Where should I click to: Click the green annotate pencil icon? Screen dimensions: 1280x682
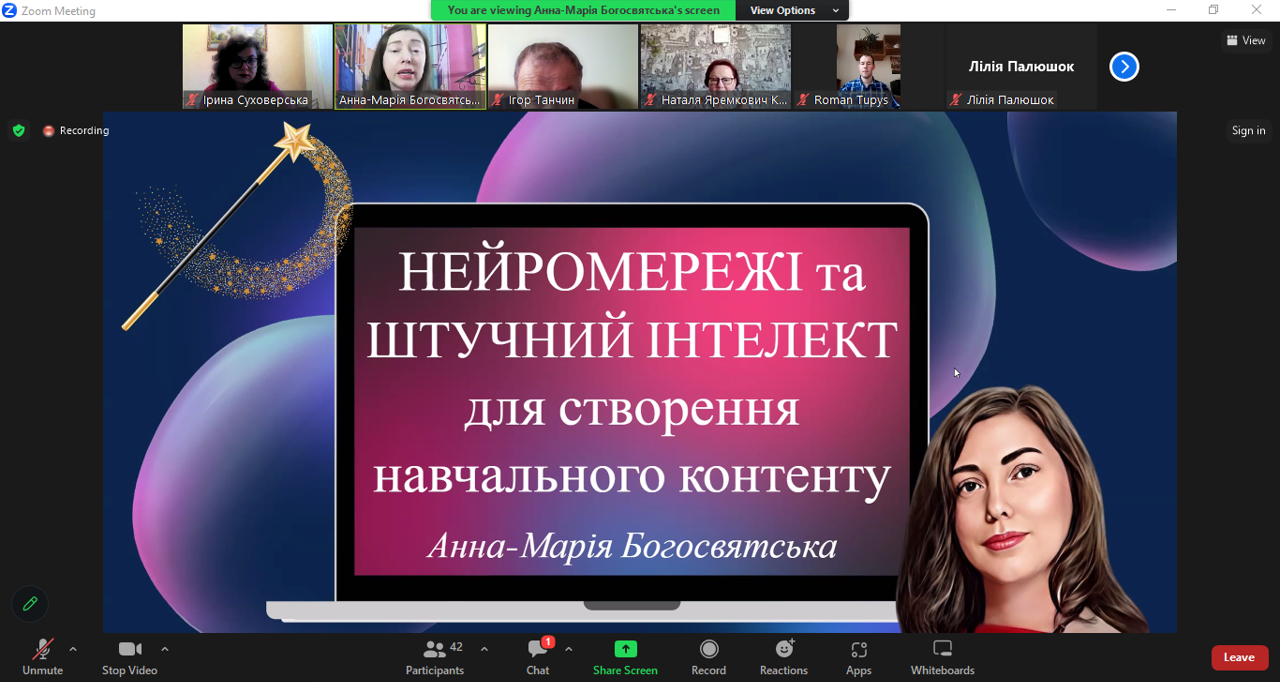[30, 604]
